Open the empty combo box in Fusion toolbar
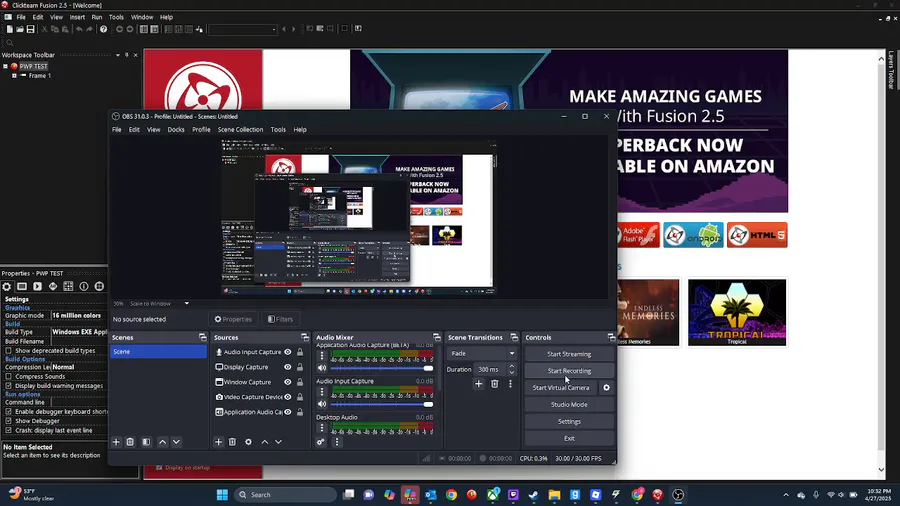 pyautogui.click(x=243, y=29)
